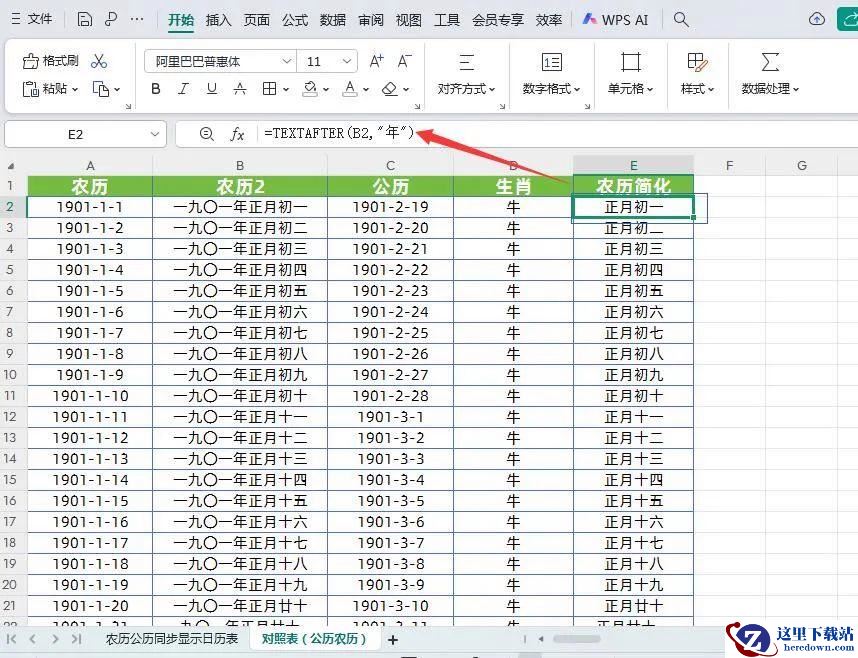The width and height of the screenshot is (858, 658).
Task: Switch to the 页面 ribbon tab
Action: (257, 20)
